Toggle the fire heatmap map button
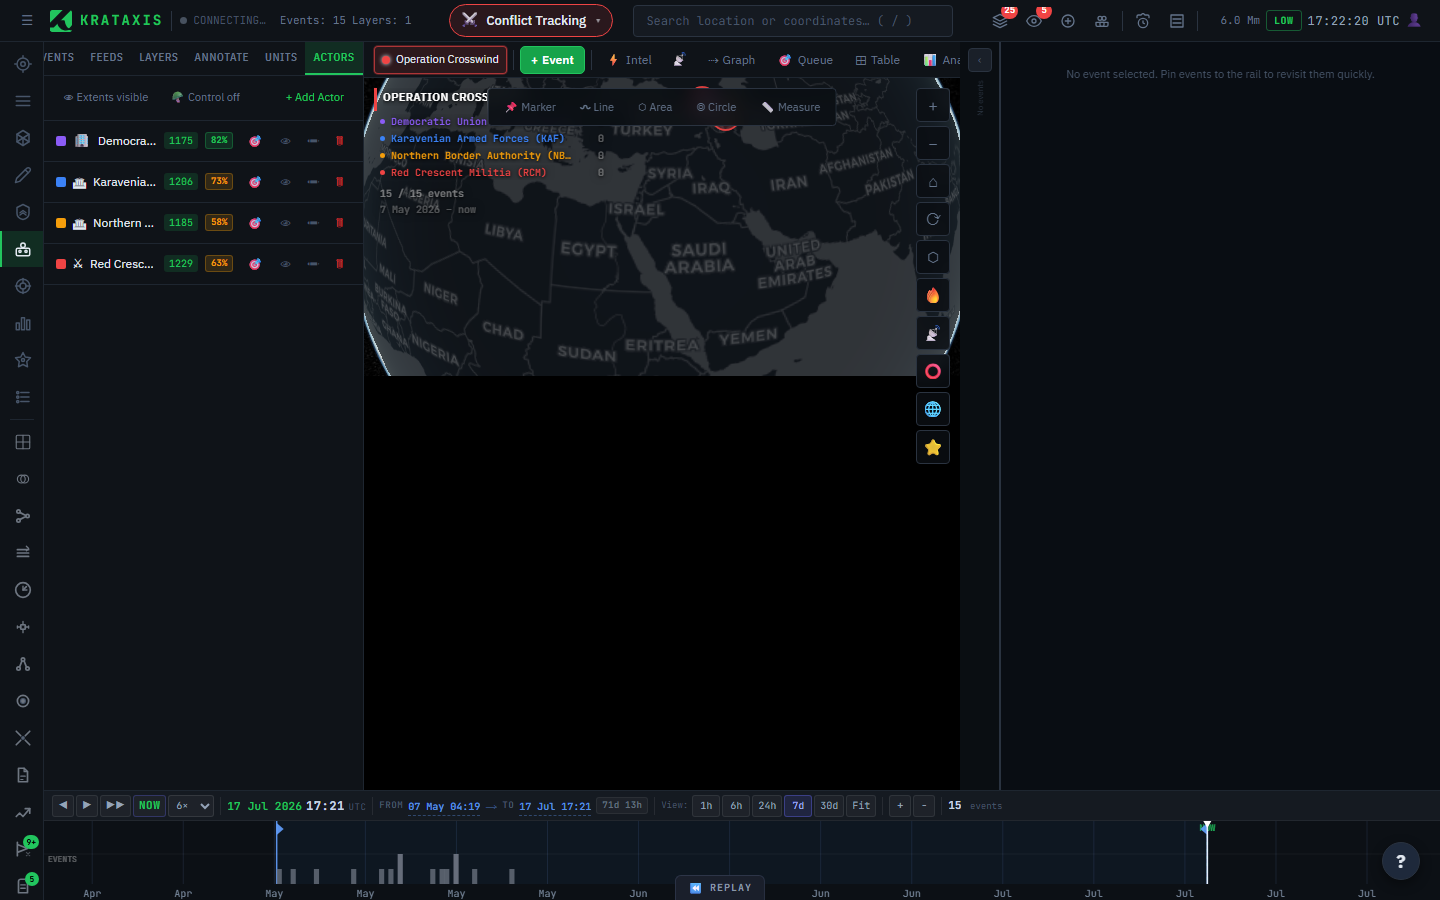The height and width of the screenshot is (900, 1440). point(933,295)
